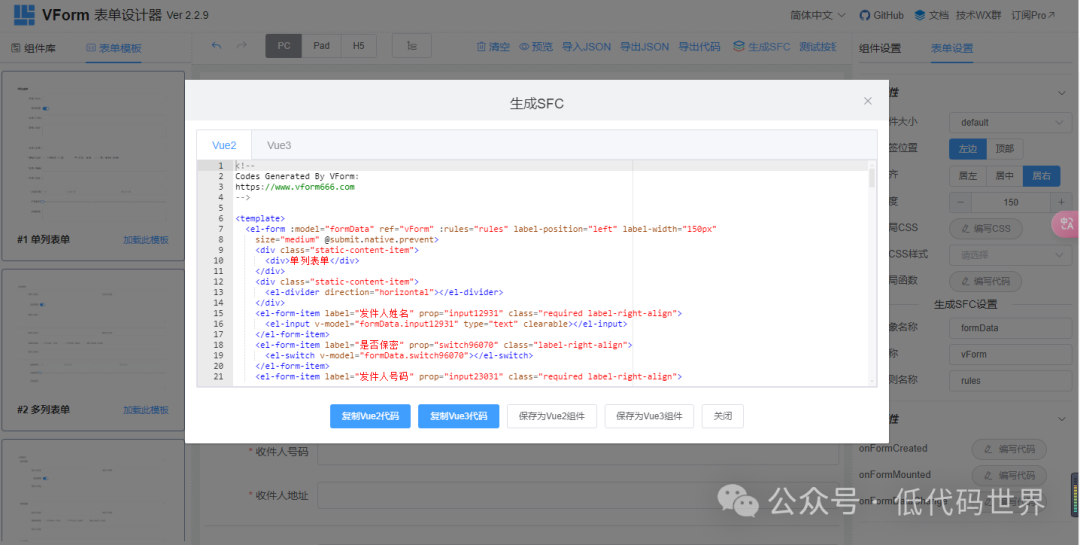Click the plus stepper for label width
Viewport: 1080px width, 545px height.
point(1060,202)
